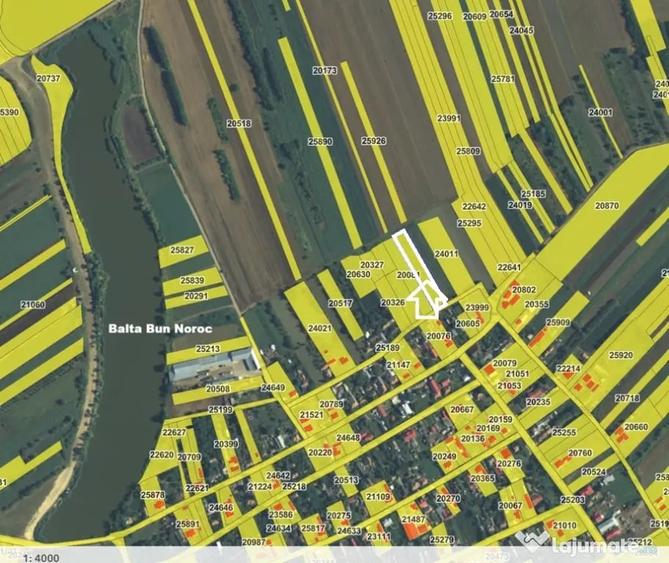The width and height of the screenshot is (669, 563).
Task: Click parcel number 24011
Action: coord(446,253)
